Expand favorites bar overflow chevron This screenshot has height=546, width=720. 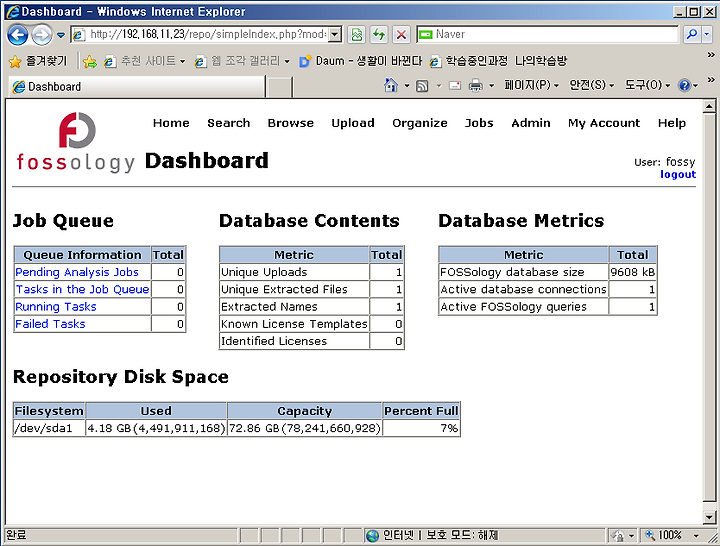tap(711, 55)
